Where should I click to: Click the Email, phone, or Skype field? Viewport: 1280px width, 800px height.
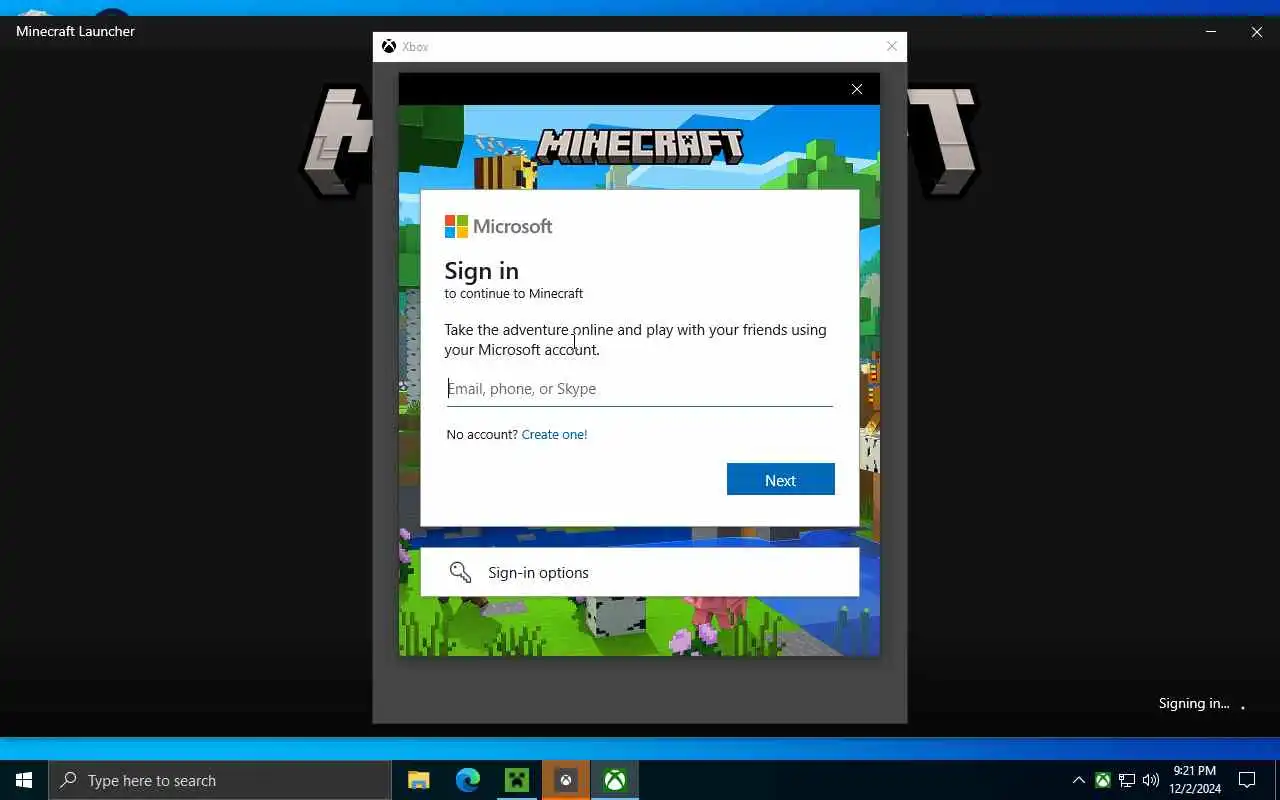coord(639,389)
